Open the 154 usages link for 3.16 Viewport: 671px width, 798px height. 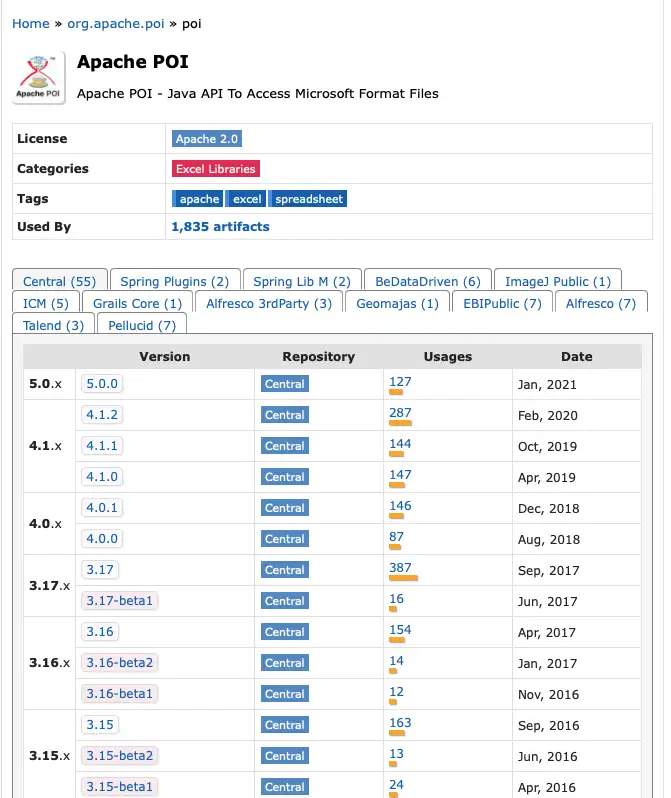[400, 630]
